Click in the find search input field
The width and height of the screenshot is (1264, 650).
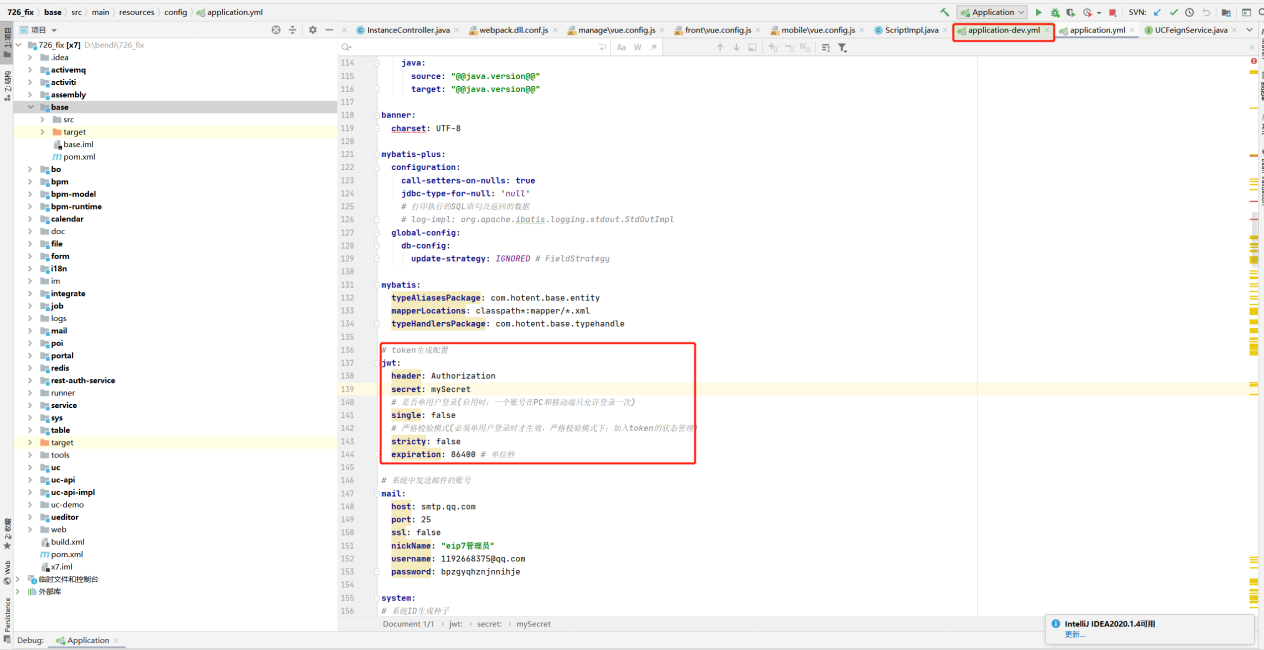tap(470, 47)
